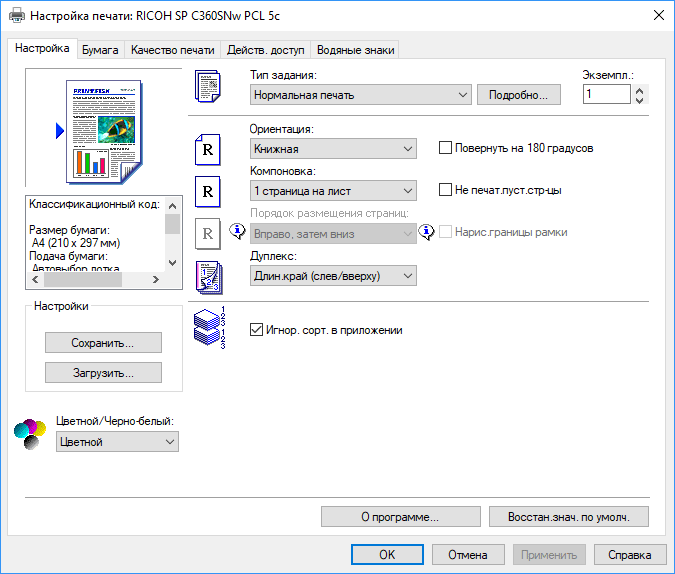The image size is (675, 574).
Task: Click the CMYK color circles icon
Action: [30, 434]
